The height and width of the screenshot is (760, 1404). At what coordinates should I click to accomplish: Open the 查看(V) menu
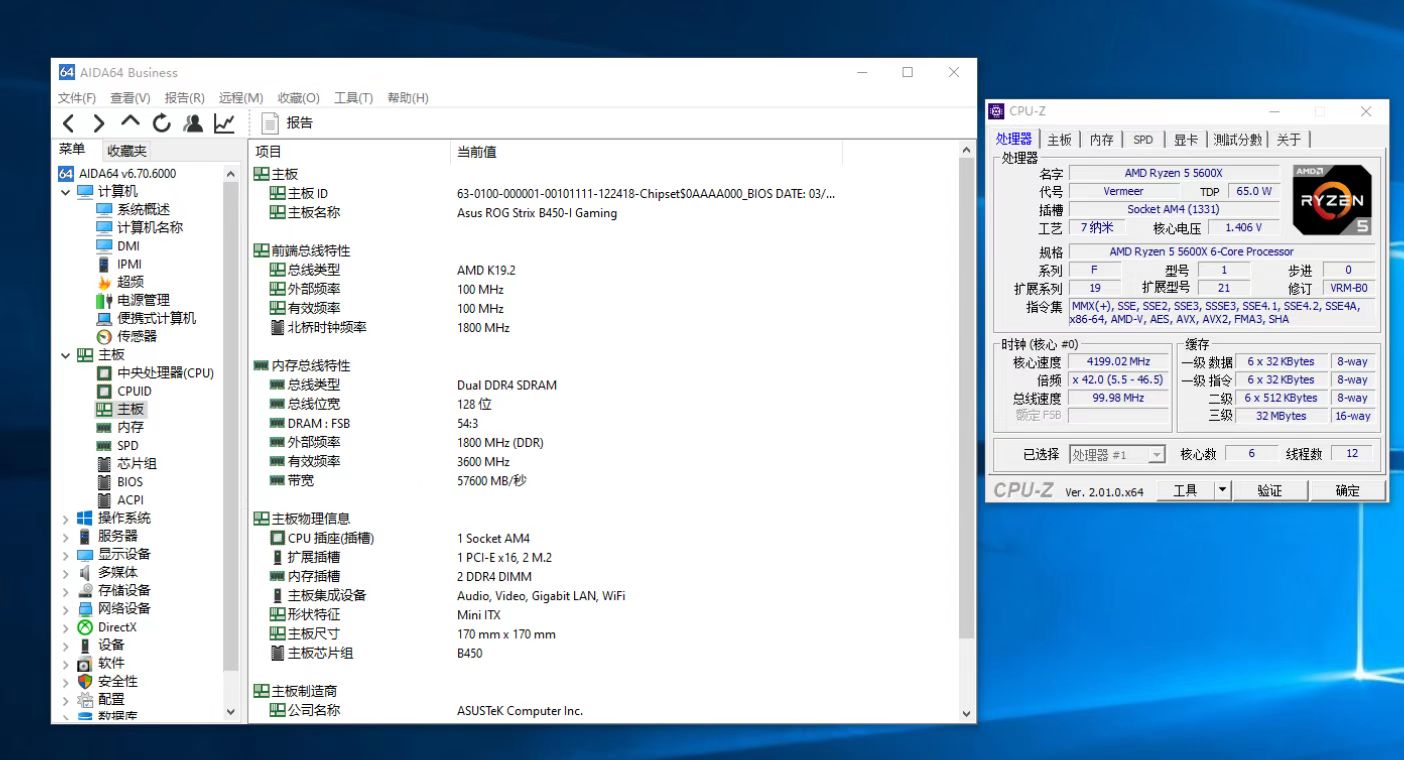tap(130, 98)
